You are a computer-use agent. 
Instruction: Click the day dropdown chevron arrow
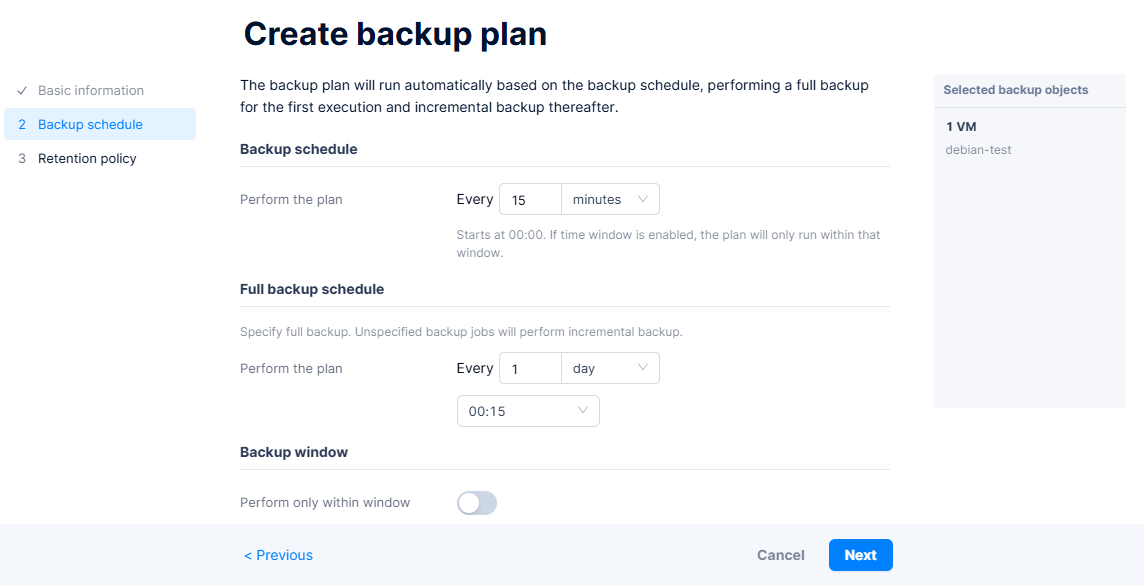pyautogui.click(x=643, y=368)
